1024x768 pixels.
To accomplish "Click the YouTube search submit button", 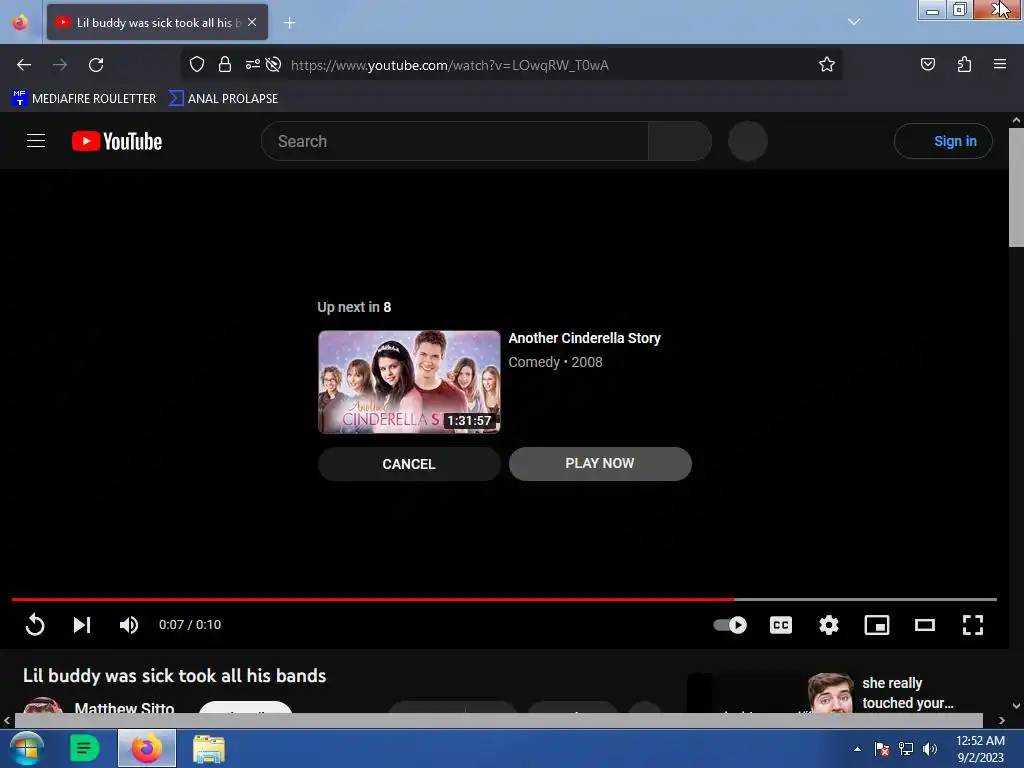I will [x=680, y=141].
